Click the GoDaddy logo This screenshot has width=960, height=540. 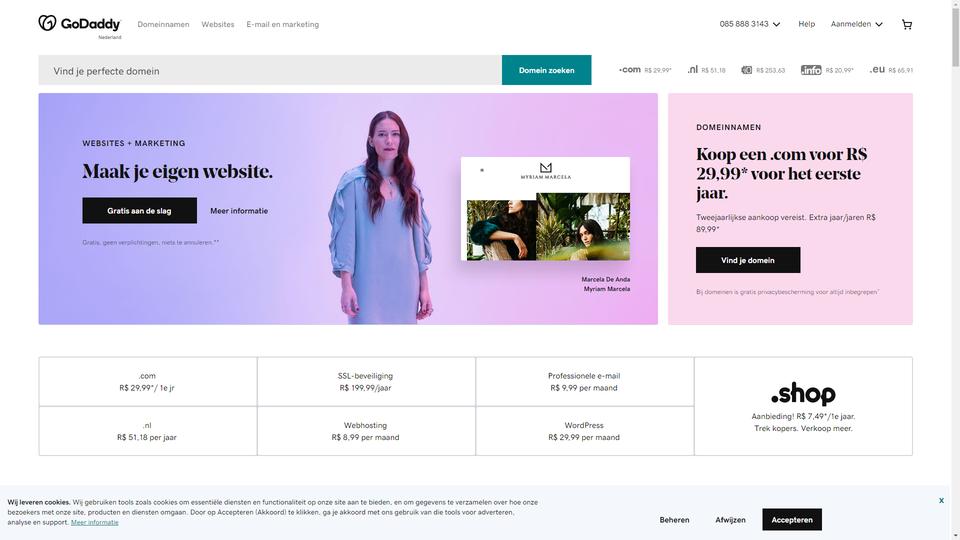[80, 24]
